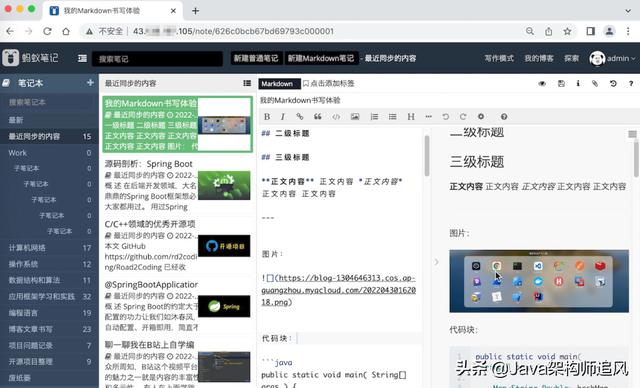
Task: Switch to 写作模式
Action: click(499, 58)
